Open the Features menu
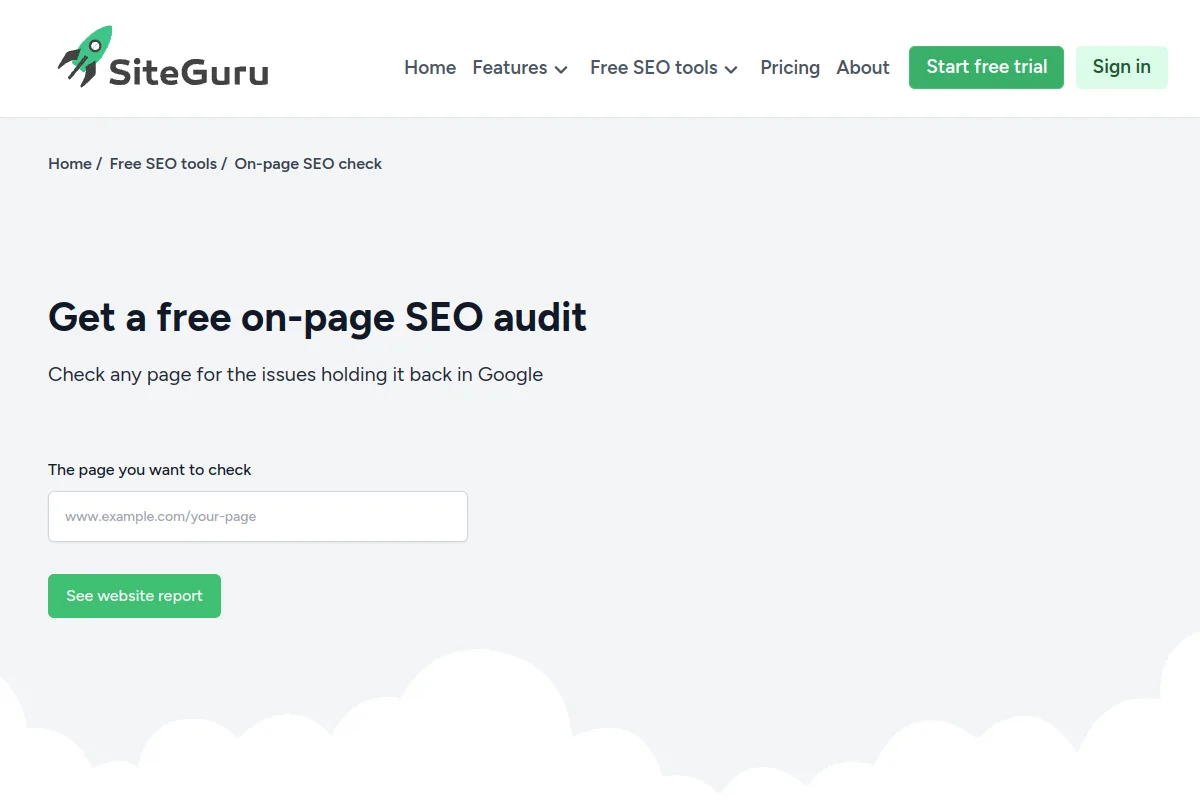 [x=520, y=67]
